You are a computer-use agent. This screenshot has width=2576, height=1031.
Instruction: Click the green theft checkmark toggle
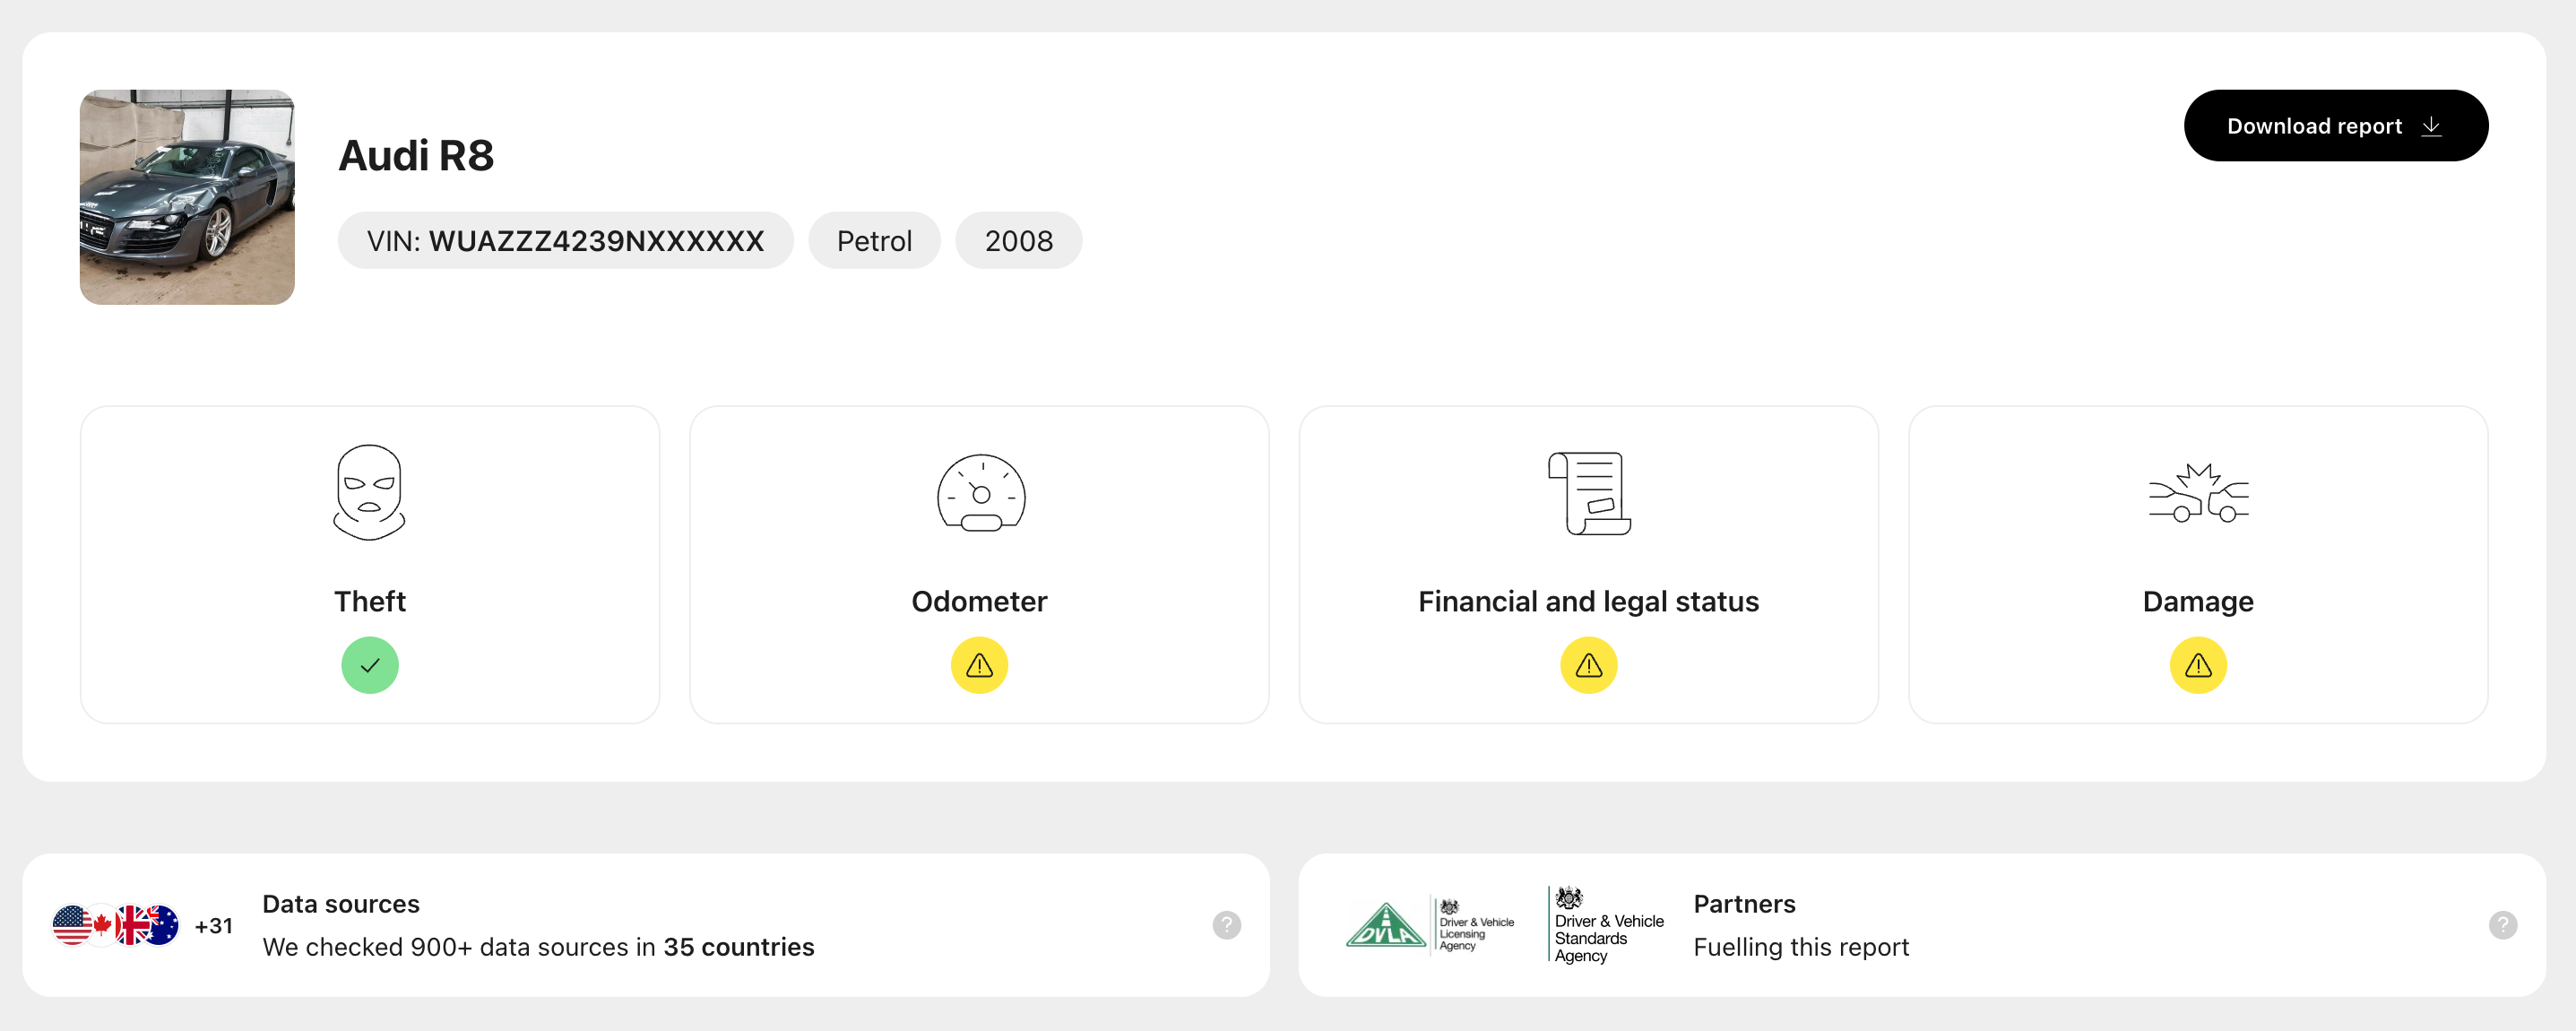click(x=369, y=666)
